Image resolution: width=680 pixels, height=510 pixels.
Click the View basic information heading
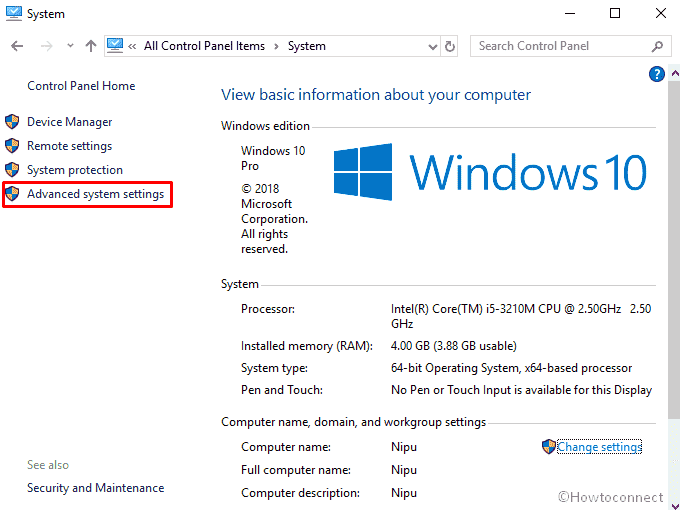(x=376, y=95)
